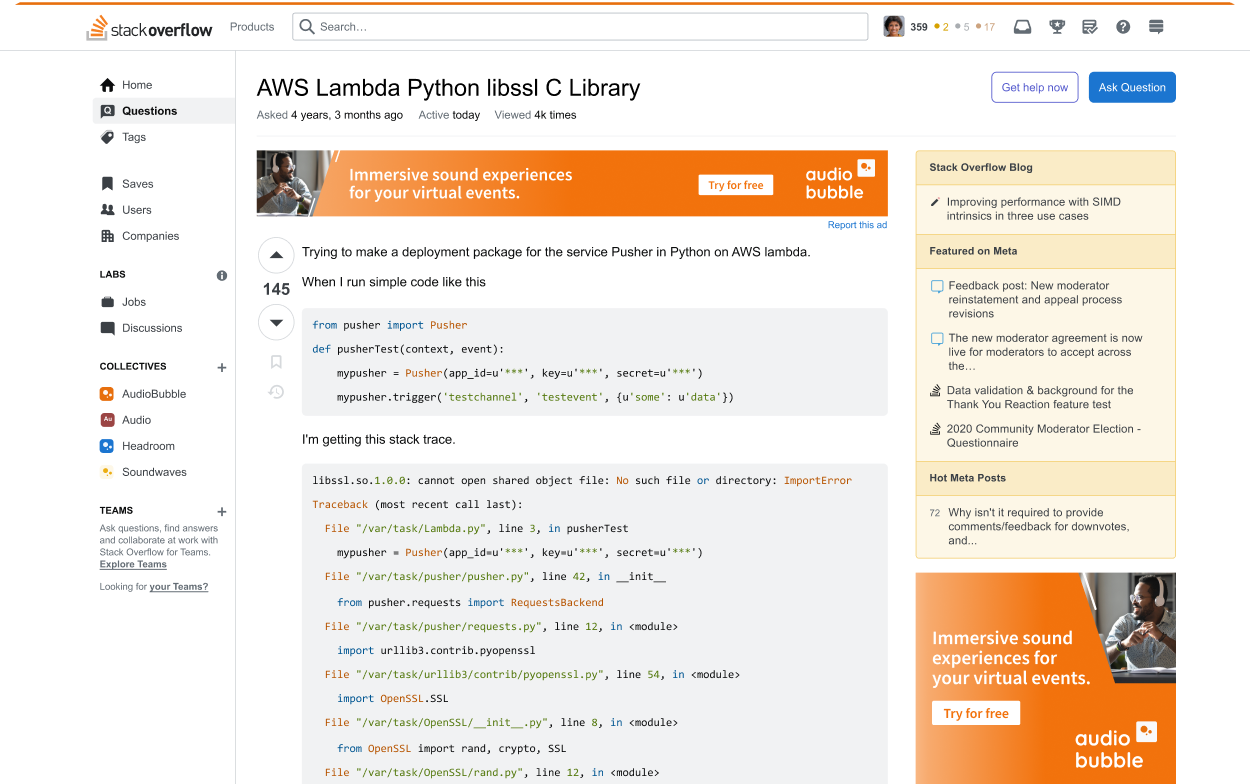Open Discussions under Labs
The width and height of the screenshot is (1250, 784).
tap(164, 328)
